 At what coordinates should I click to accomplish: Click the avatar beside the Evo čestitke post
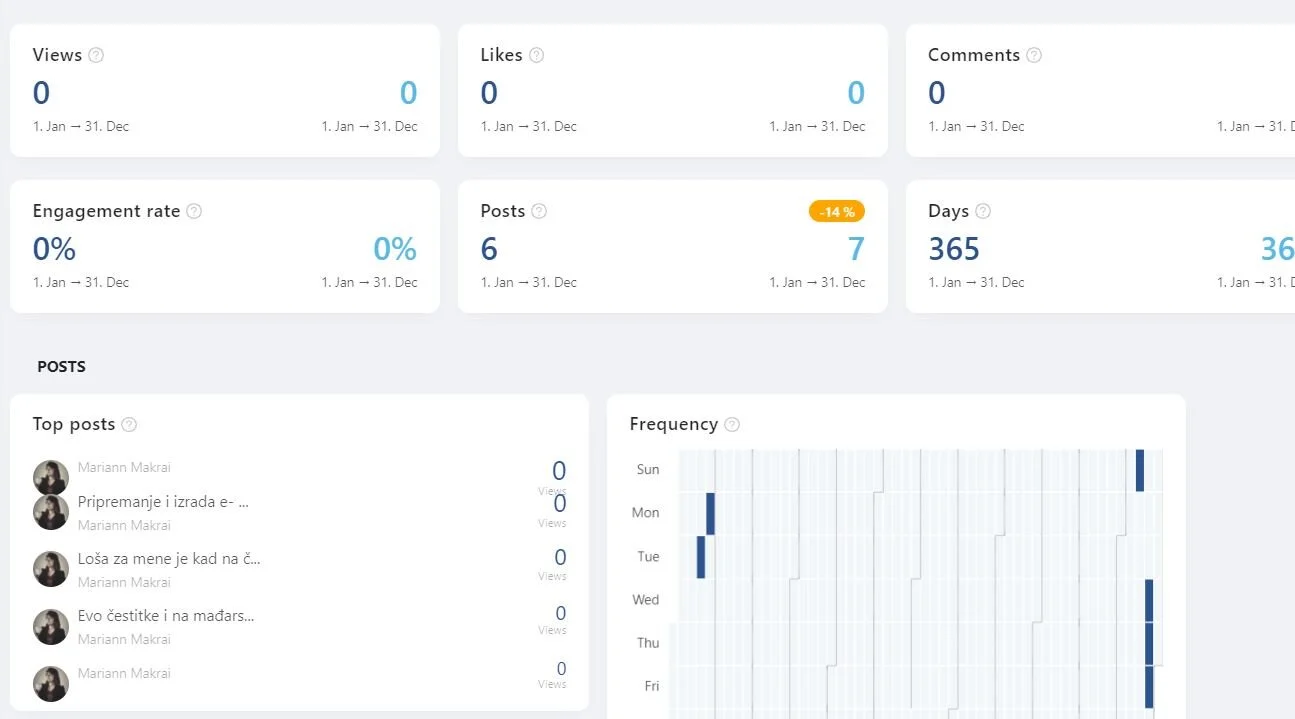click(x=51, y=626)
